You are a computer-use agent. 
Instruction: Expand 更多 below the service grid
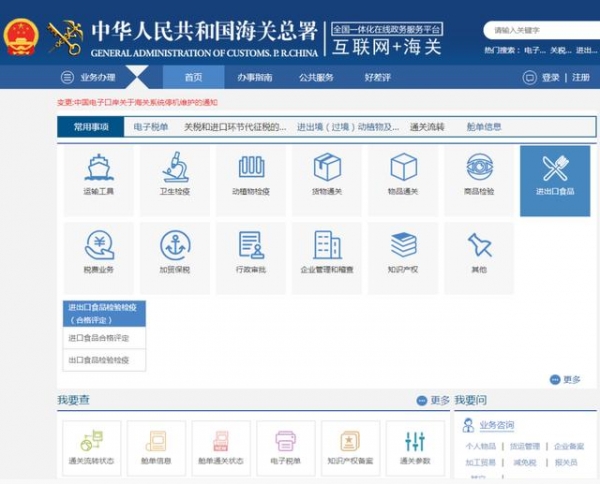565,379
